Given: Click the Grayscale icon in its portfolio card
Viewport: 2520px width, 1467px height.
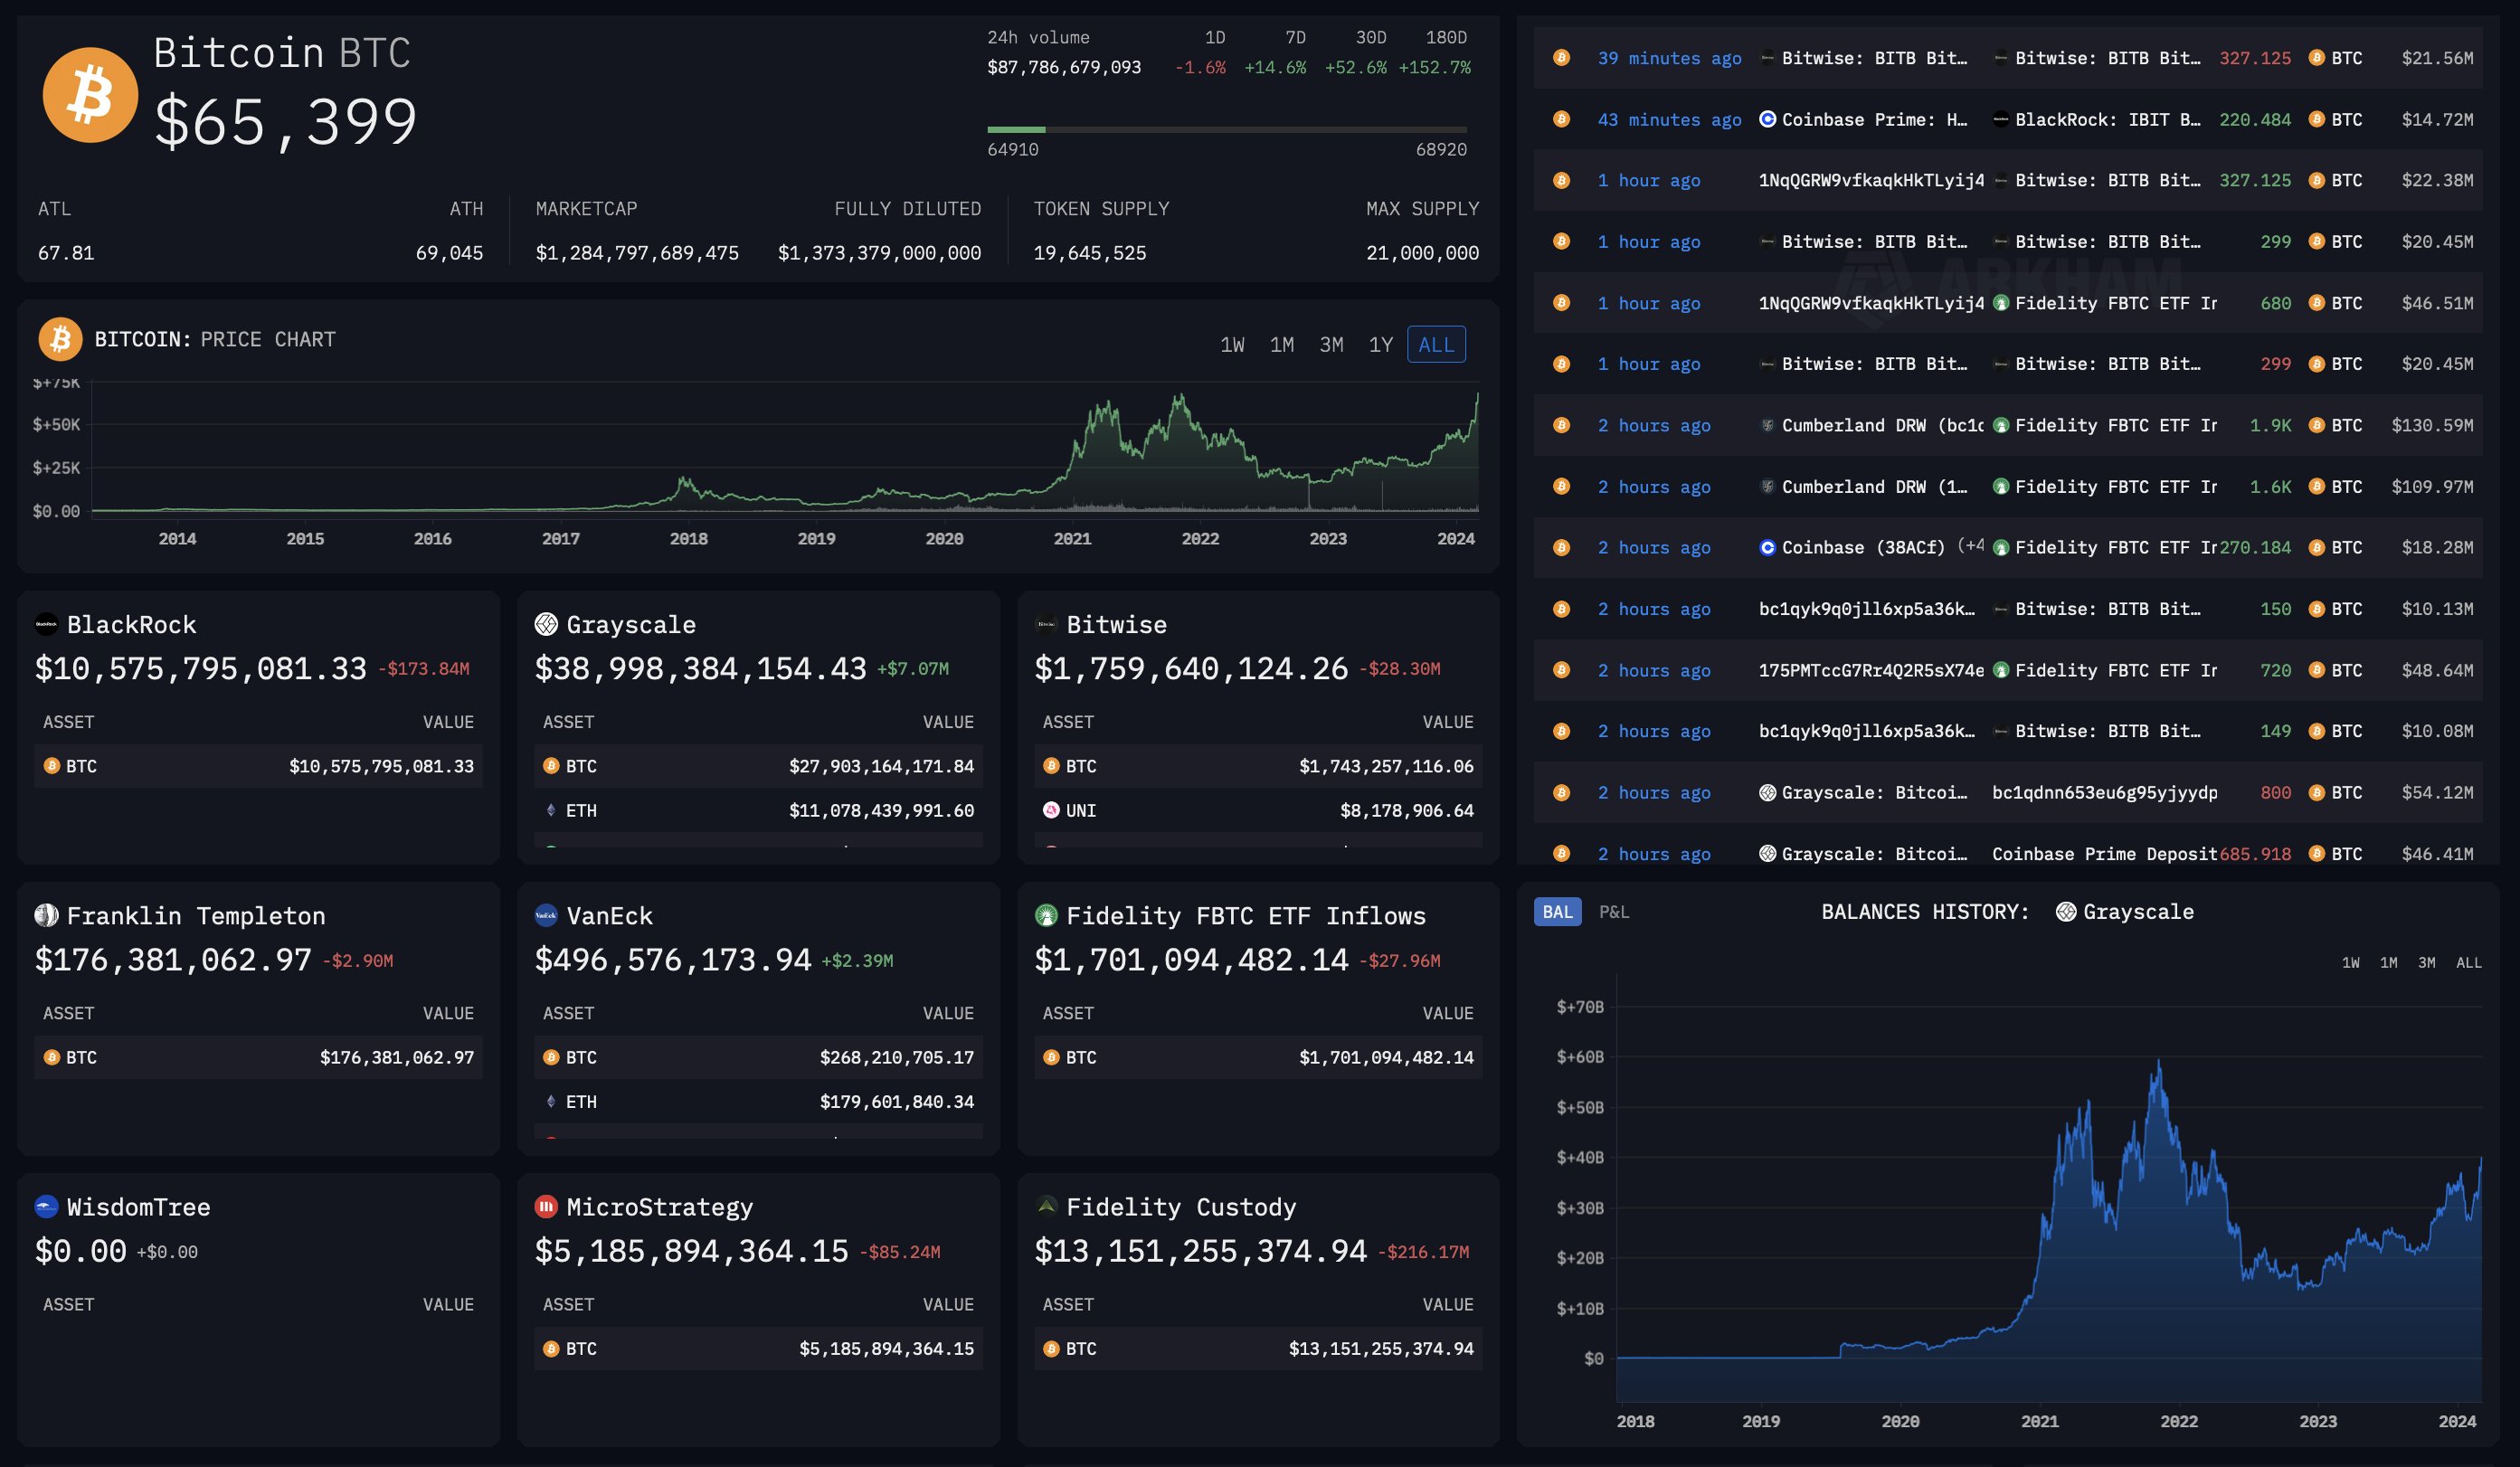Looking at the screenshot, I should point(546,624).
